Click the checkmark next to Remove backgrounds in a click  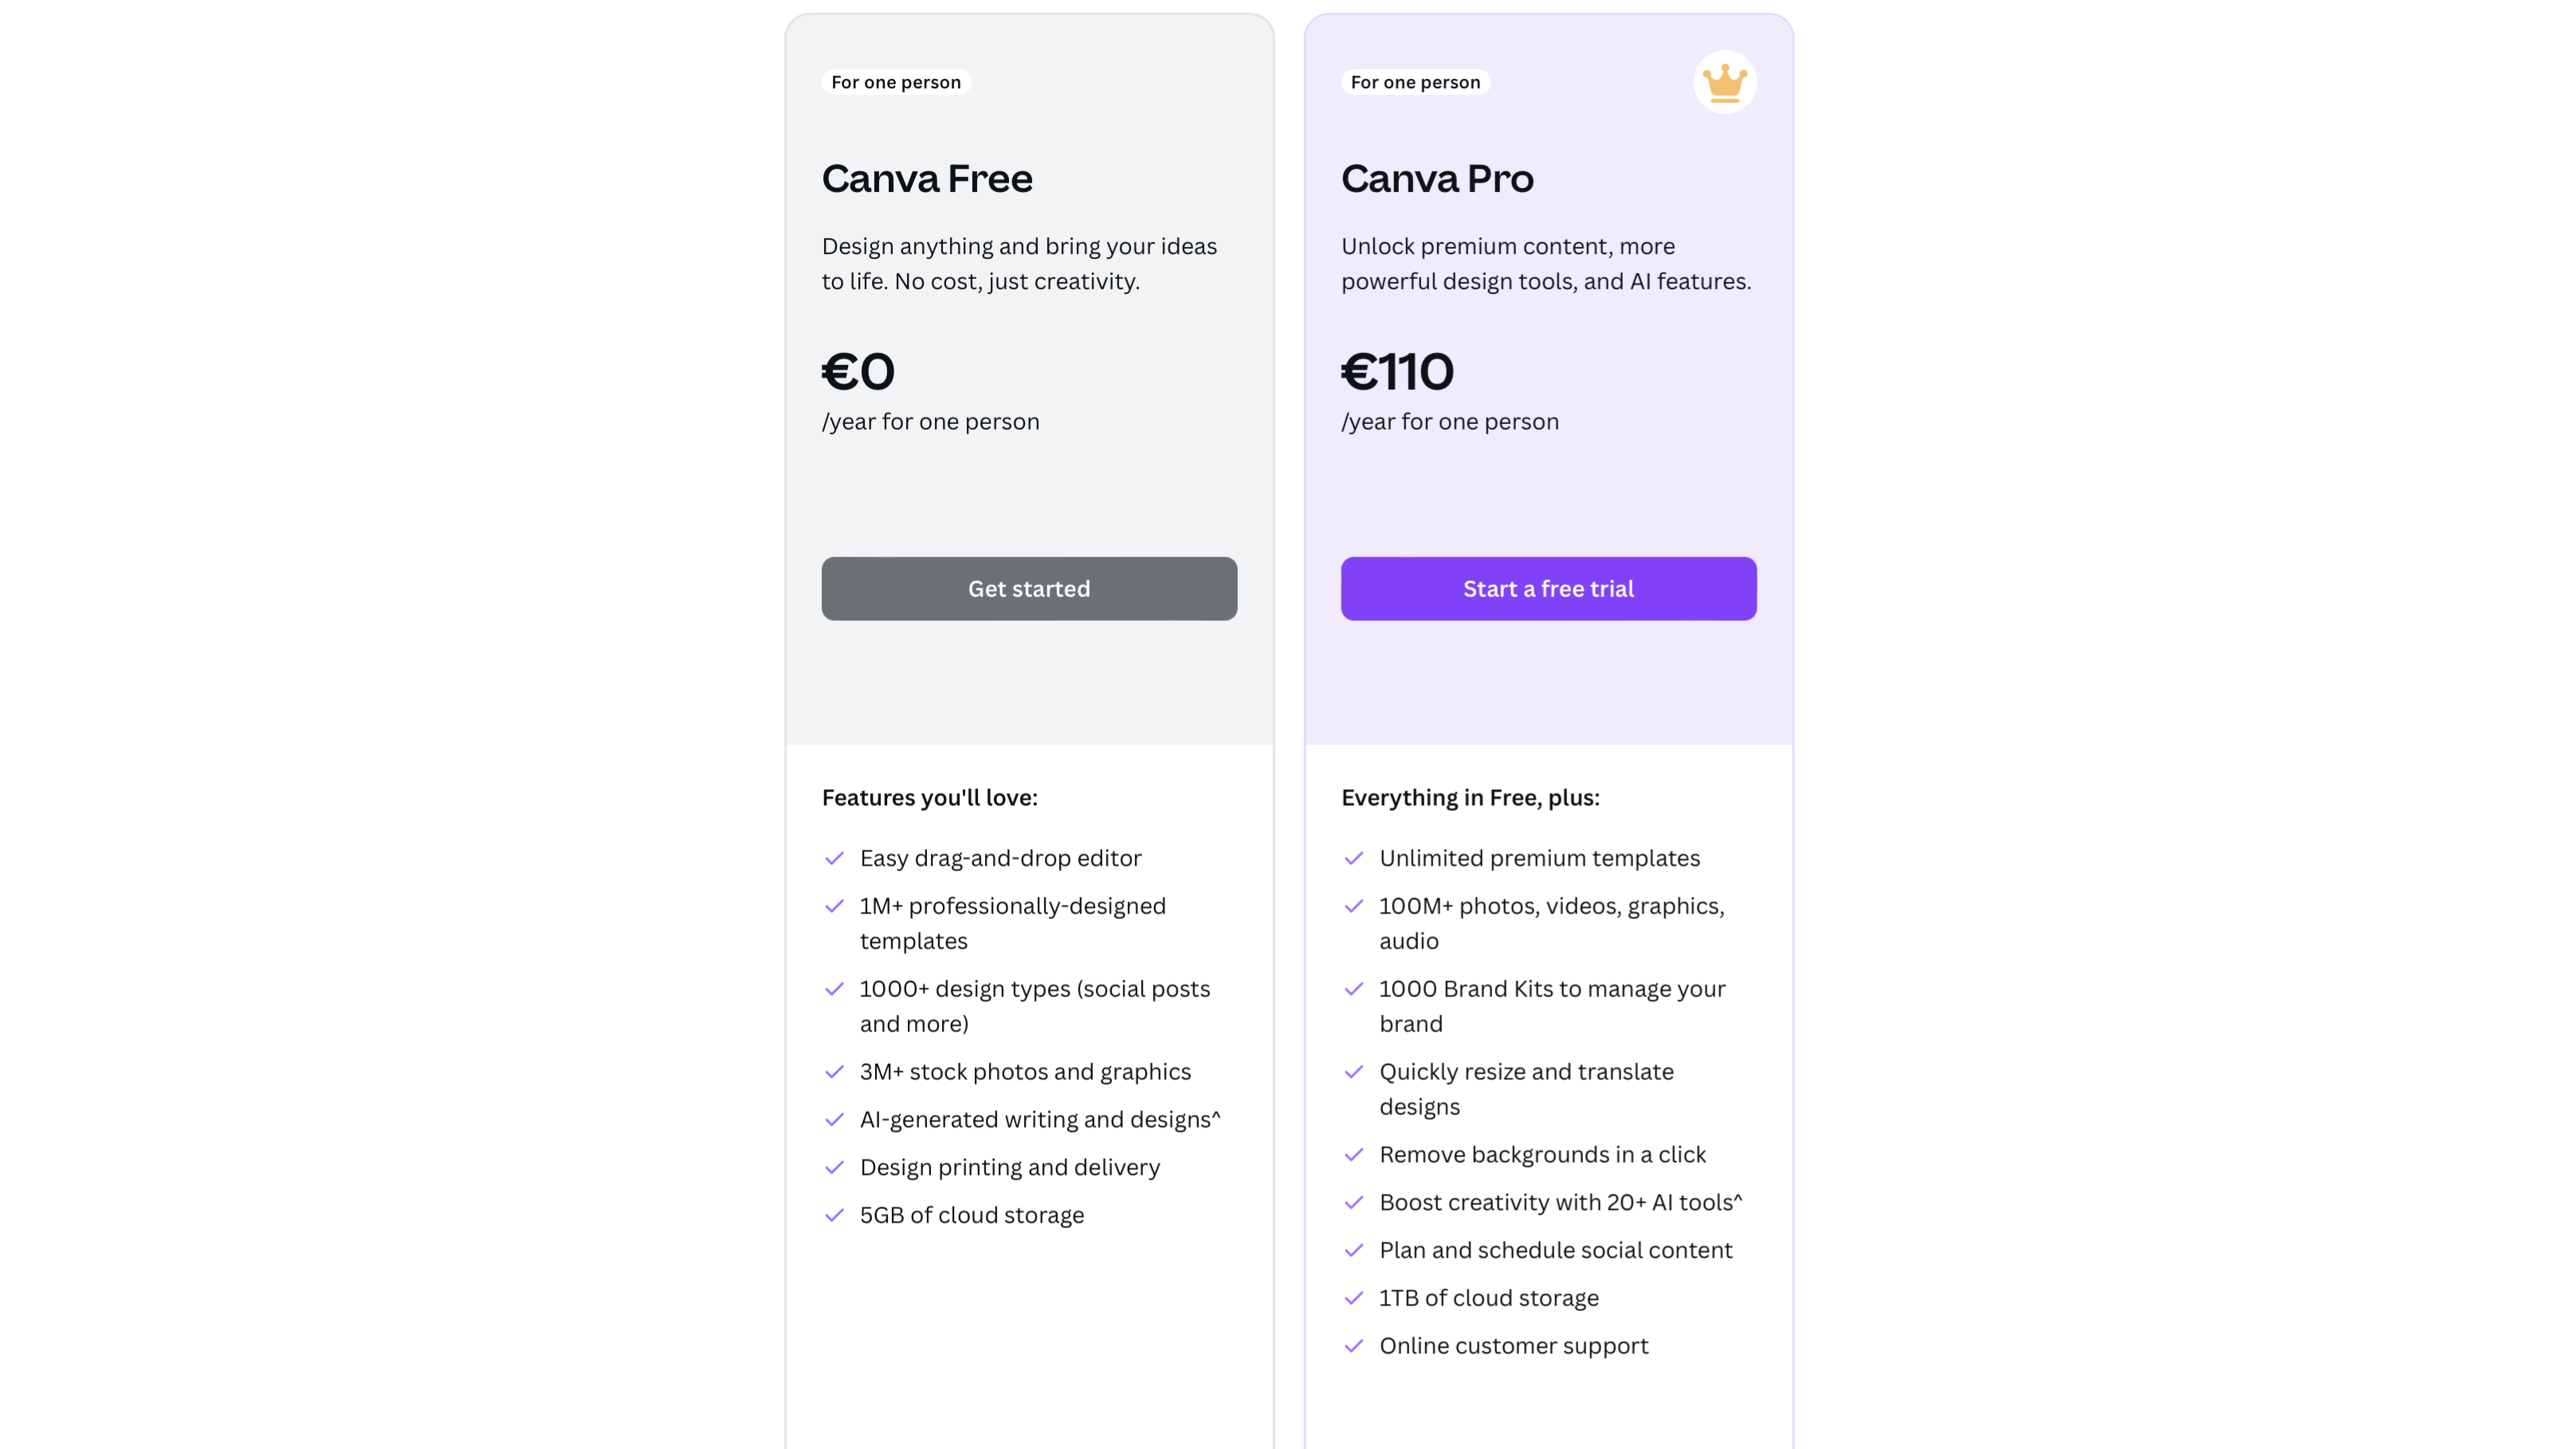[x=1354, y=1155]
